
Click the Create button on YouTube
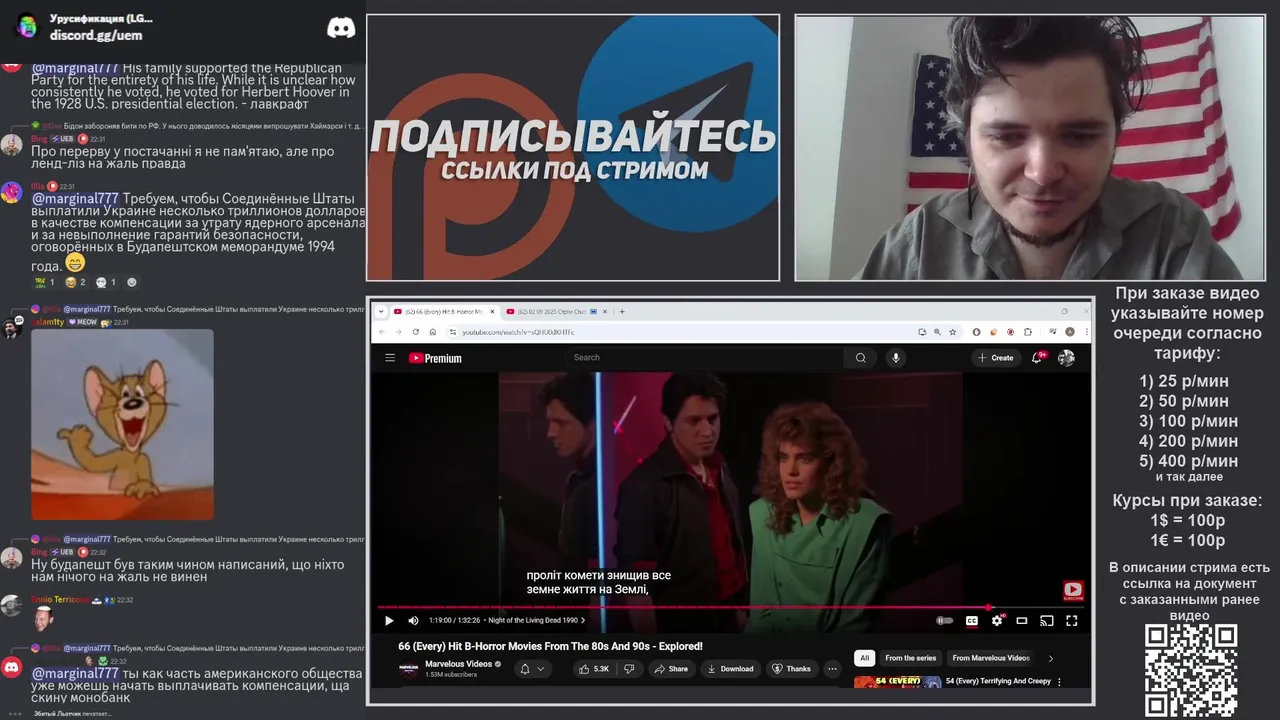coord(996,358)
